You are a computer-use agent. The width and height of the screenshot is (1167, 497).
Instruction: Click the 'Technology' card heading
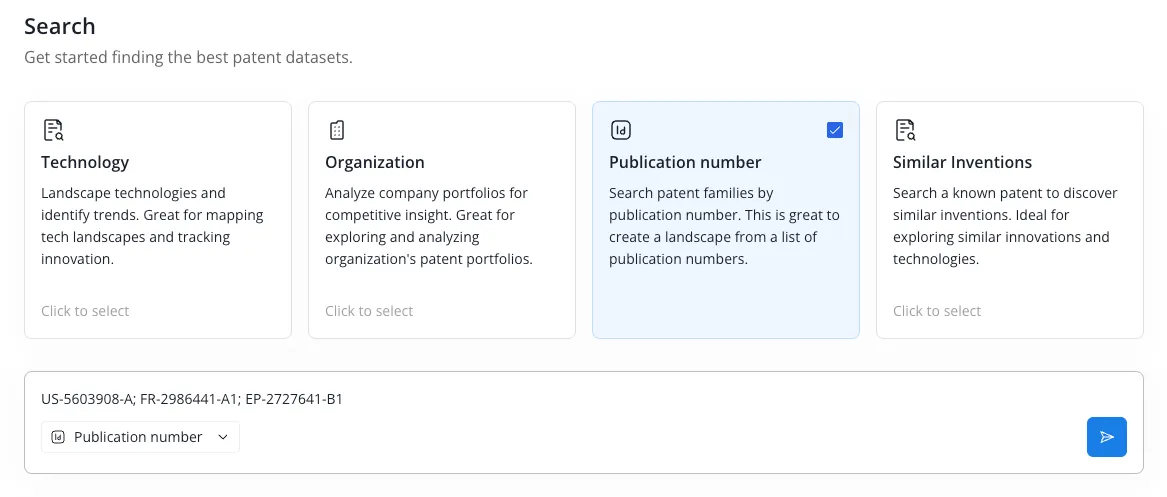point(85,162)
